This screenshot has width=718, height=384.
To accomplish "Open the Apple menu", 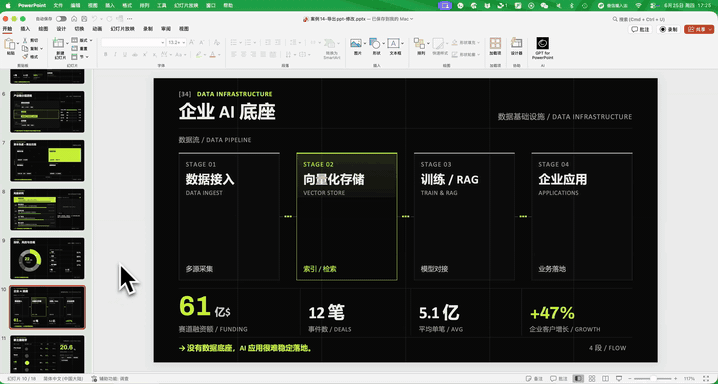I will (x=7, y=5).
